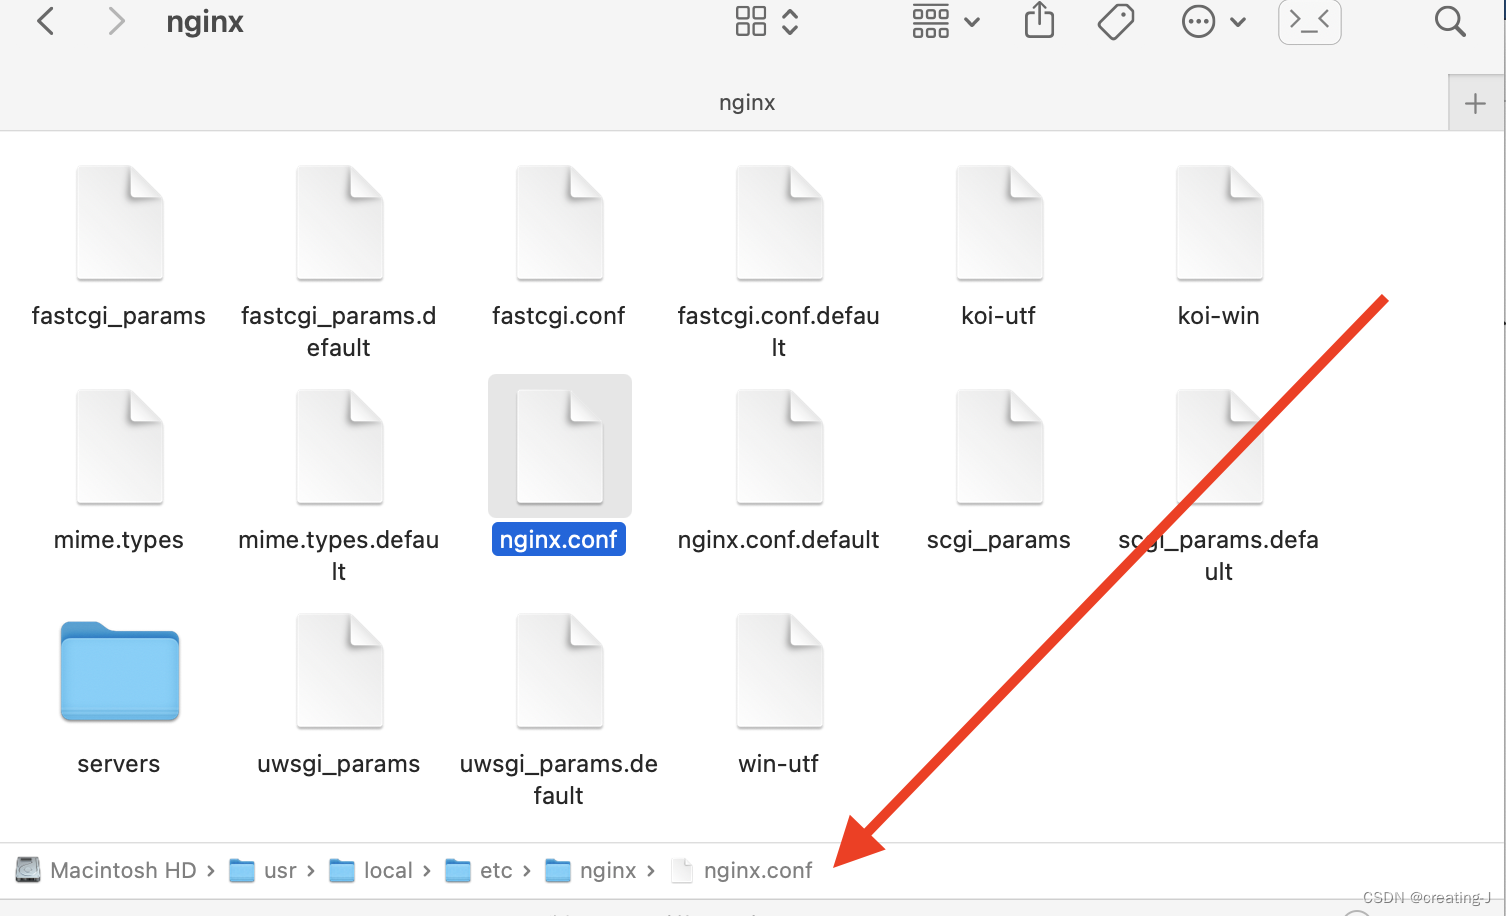Screen dimensions: 1506x916
Task: Go back with the left chevron button
Action: pos(45,21)
